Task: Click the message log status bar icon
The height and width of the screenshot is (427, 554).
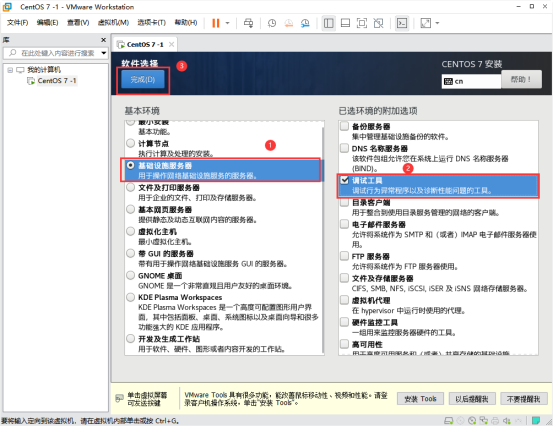Action: click(x=536, y=421)
